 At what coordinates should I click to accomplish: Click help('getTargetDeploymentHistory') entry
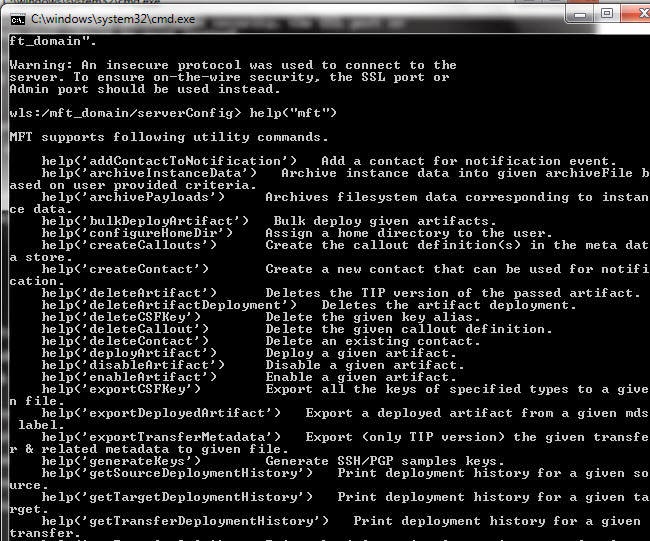177,497
